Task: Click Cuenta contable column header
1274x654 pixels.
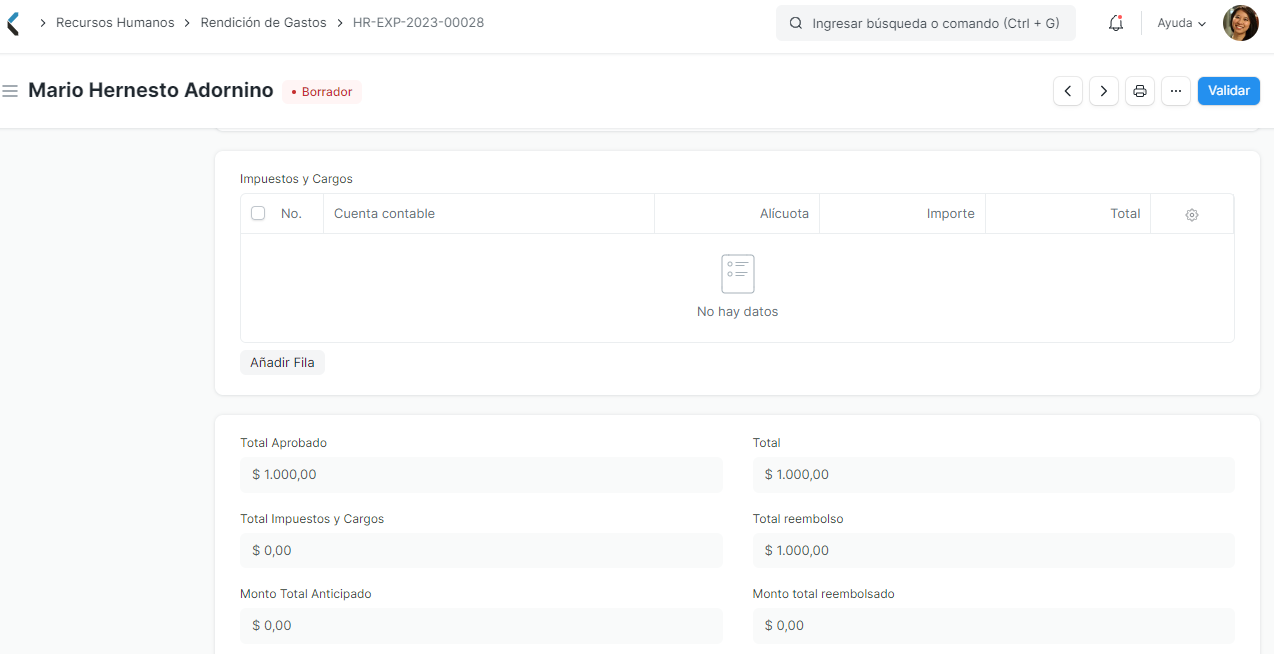Action: click(x=489, y=214)
